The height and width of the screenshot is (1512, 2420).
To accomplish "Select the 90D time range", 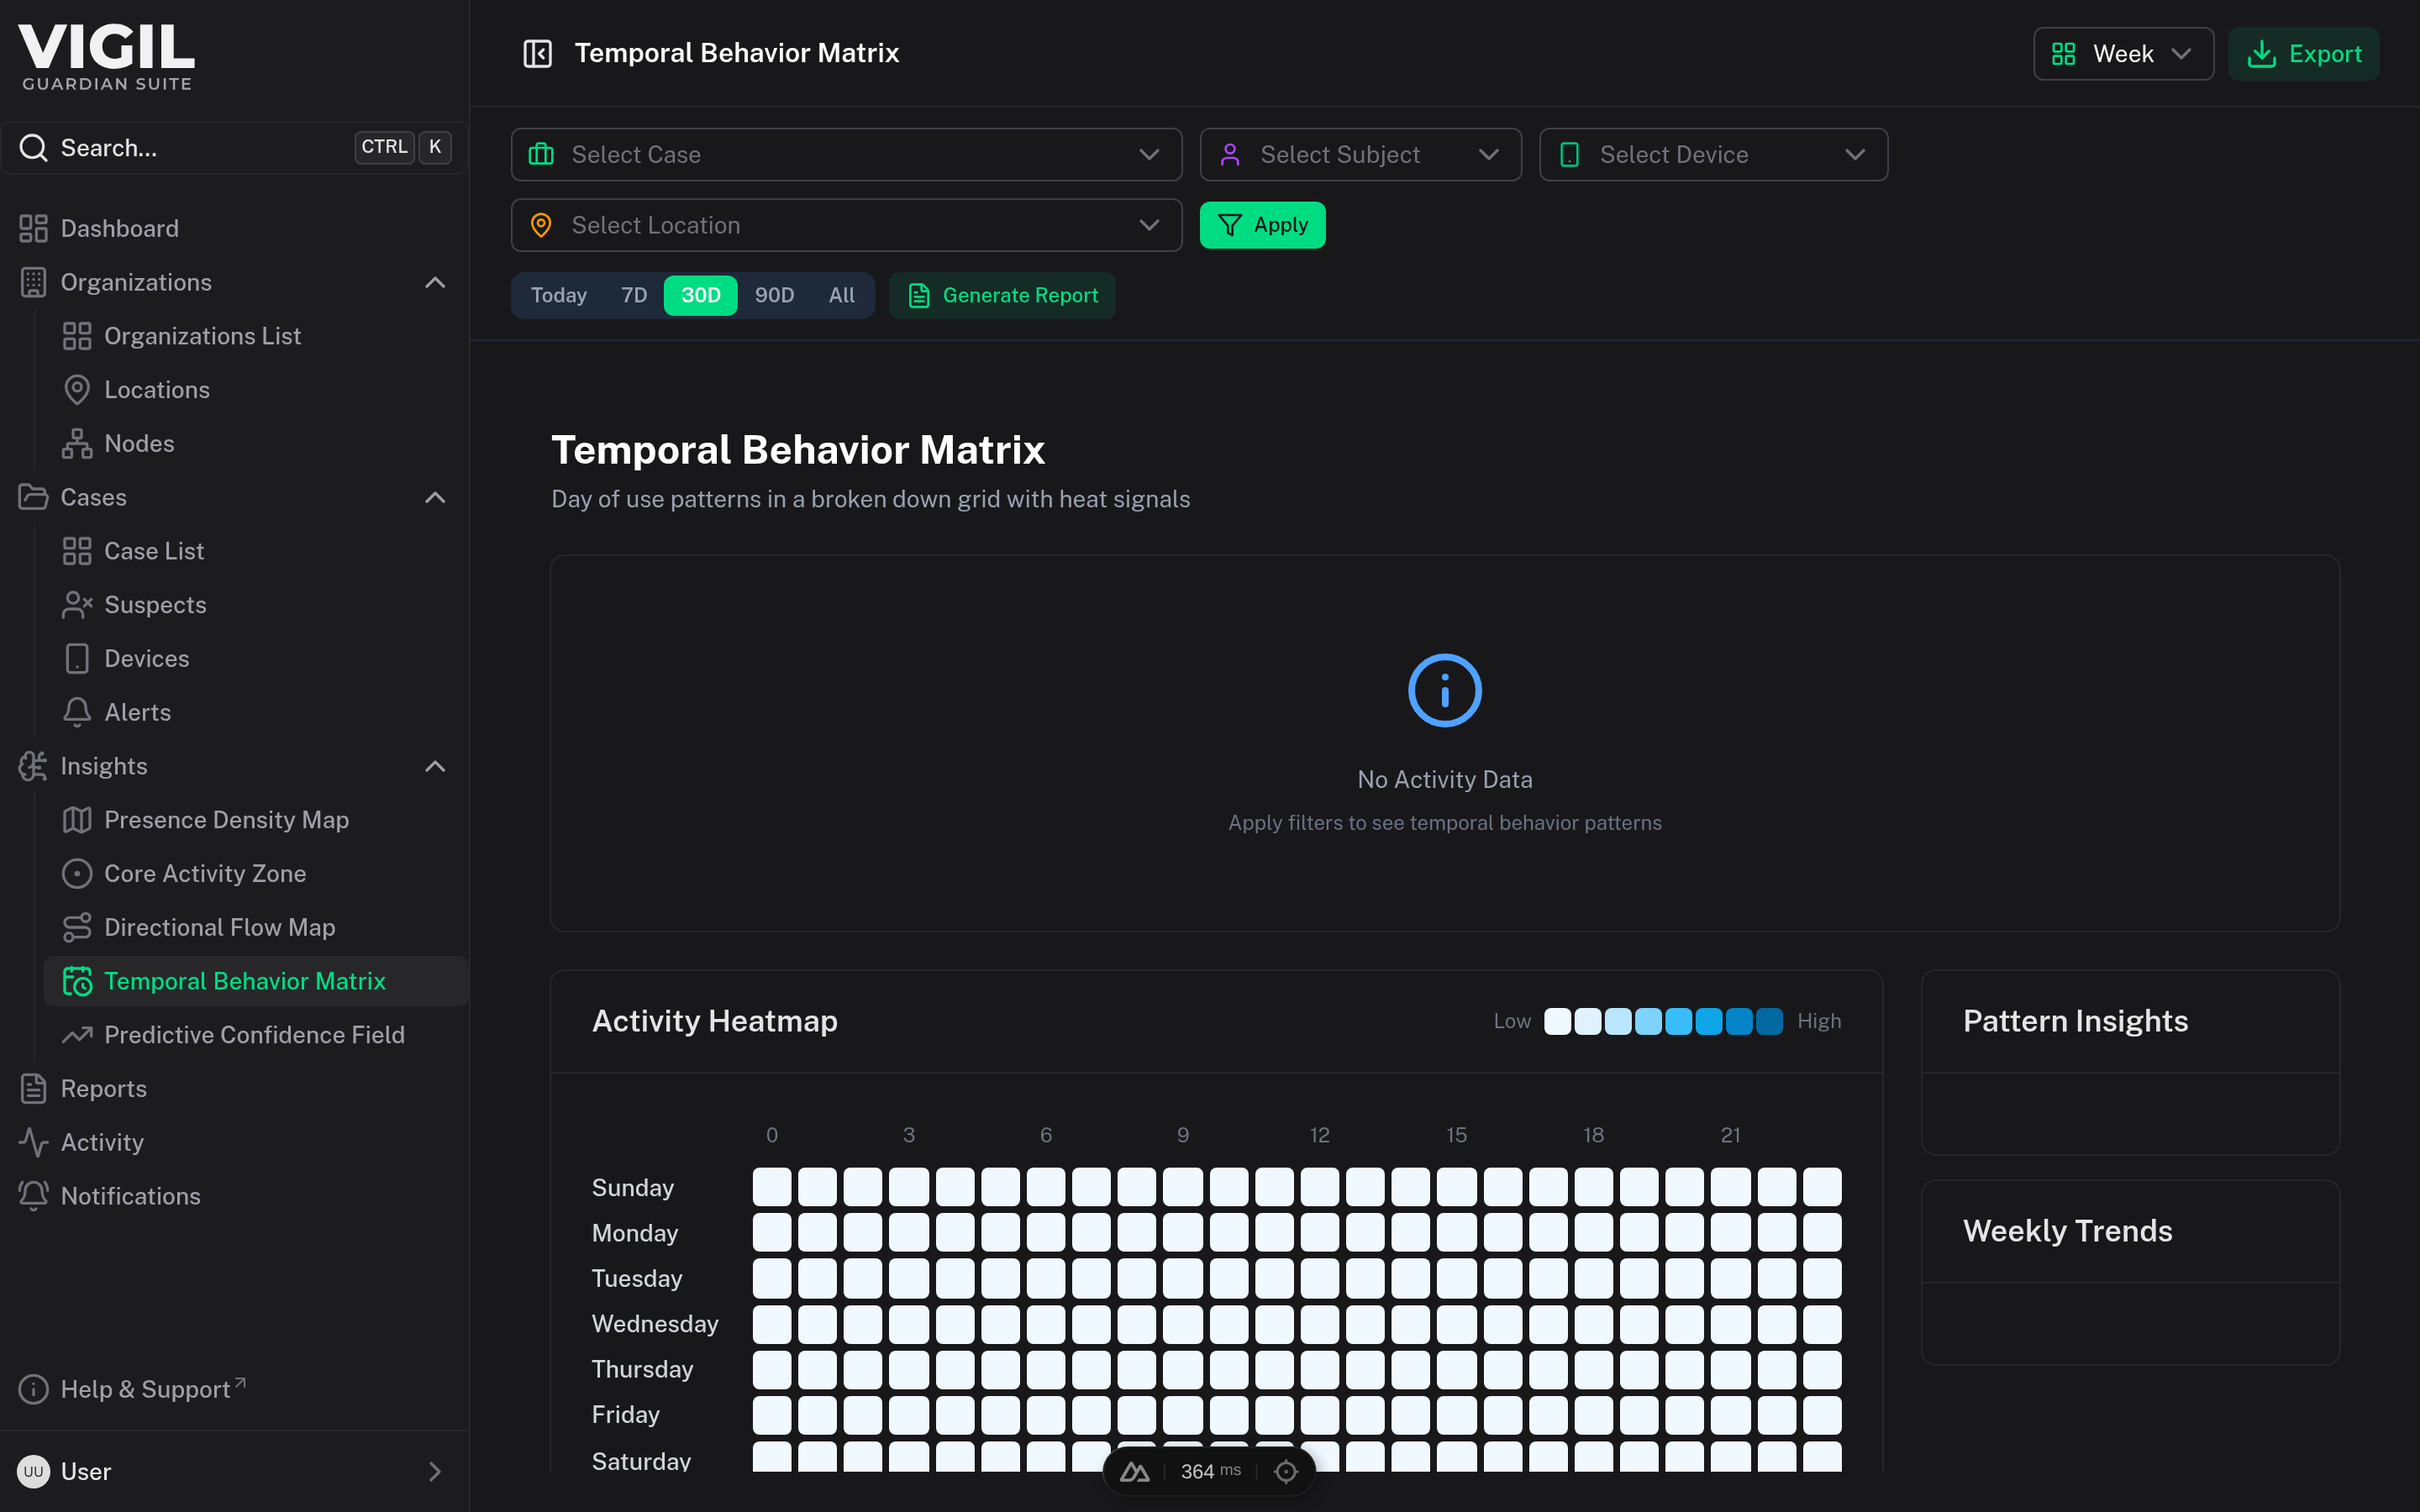I will pyautogui.click(x=774, y=296).
